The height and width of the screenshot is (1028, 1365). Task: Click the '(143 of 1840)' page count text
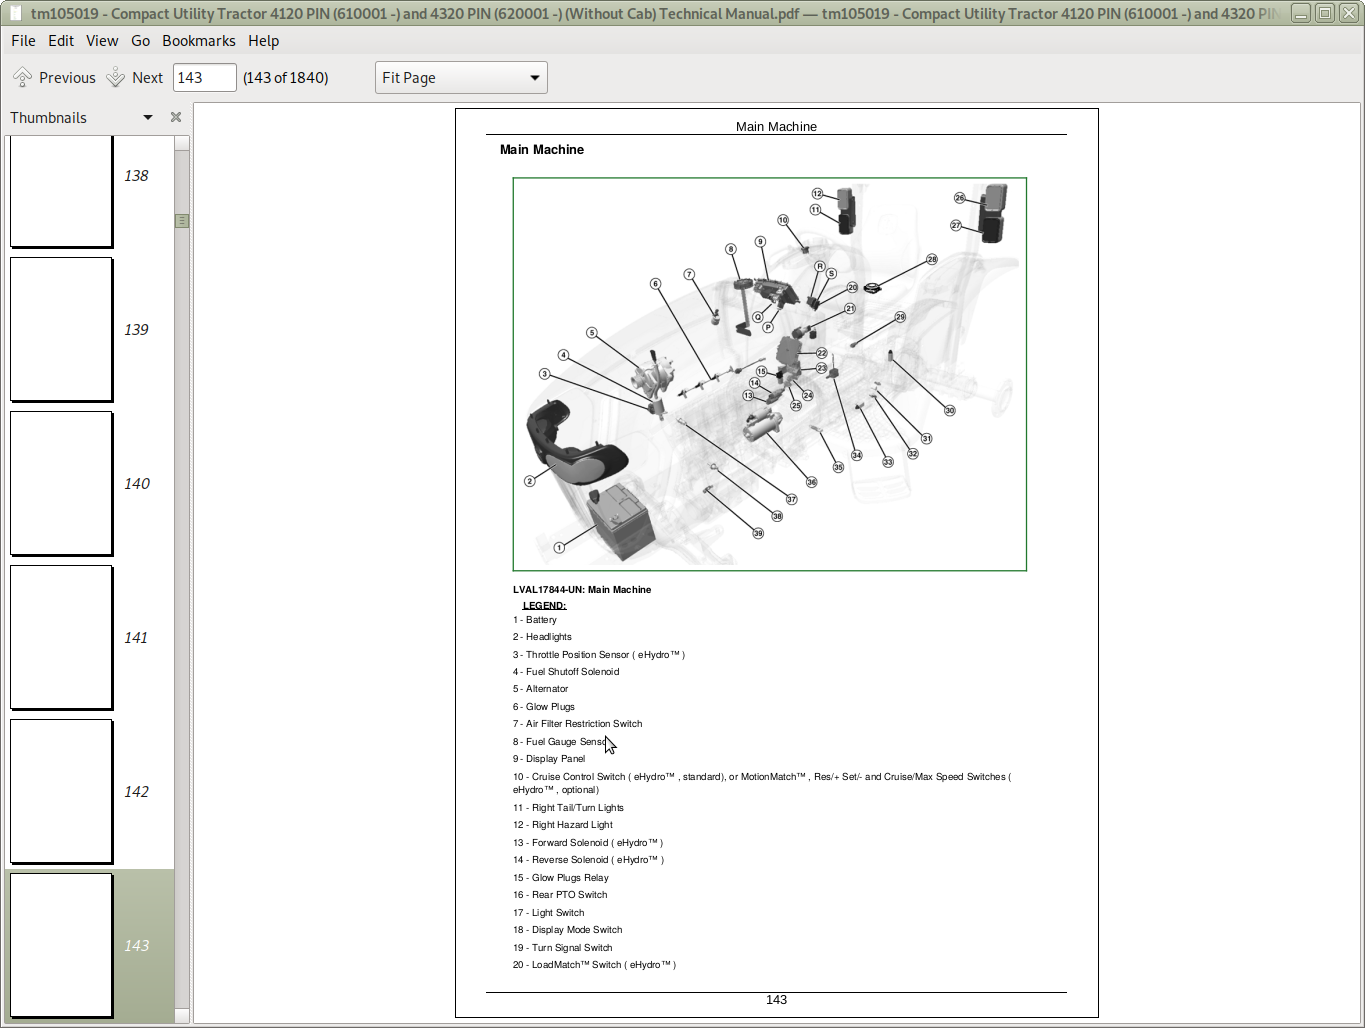point(286,78)
